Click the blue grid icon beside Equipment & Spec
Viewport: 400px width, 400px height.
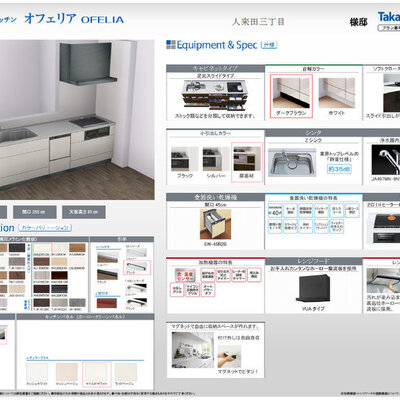[x=171, y=45]
